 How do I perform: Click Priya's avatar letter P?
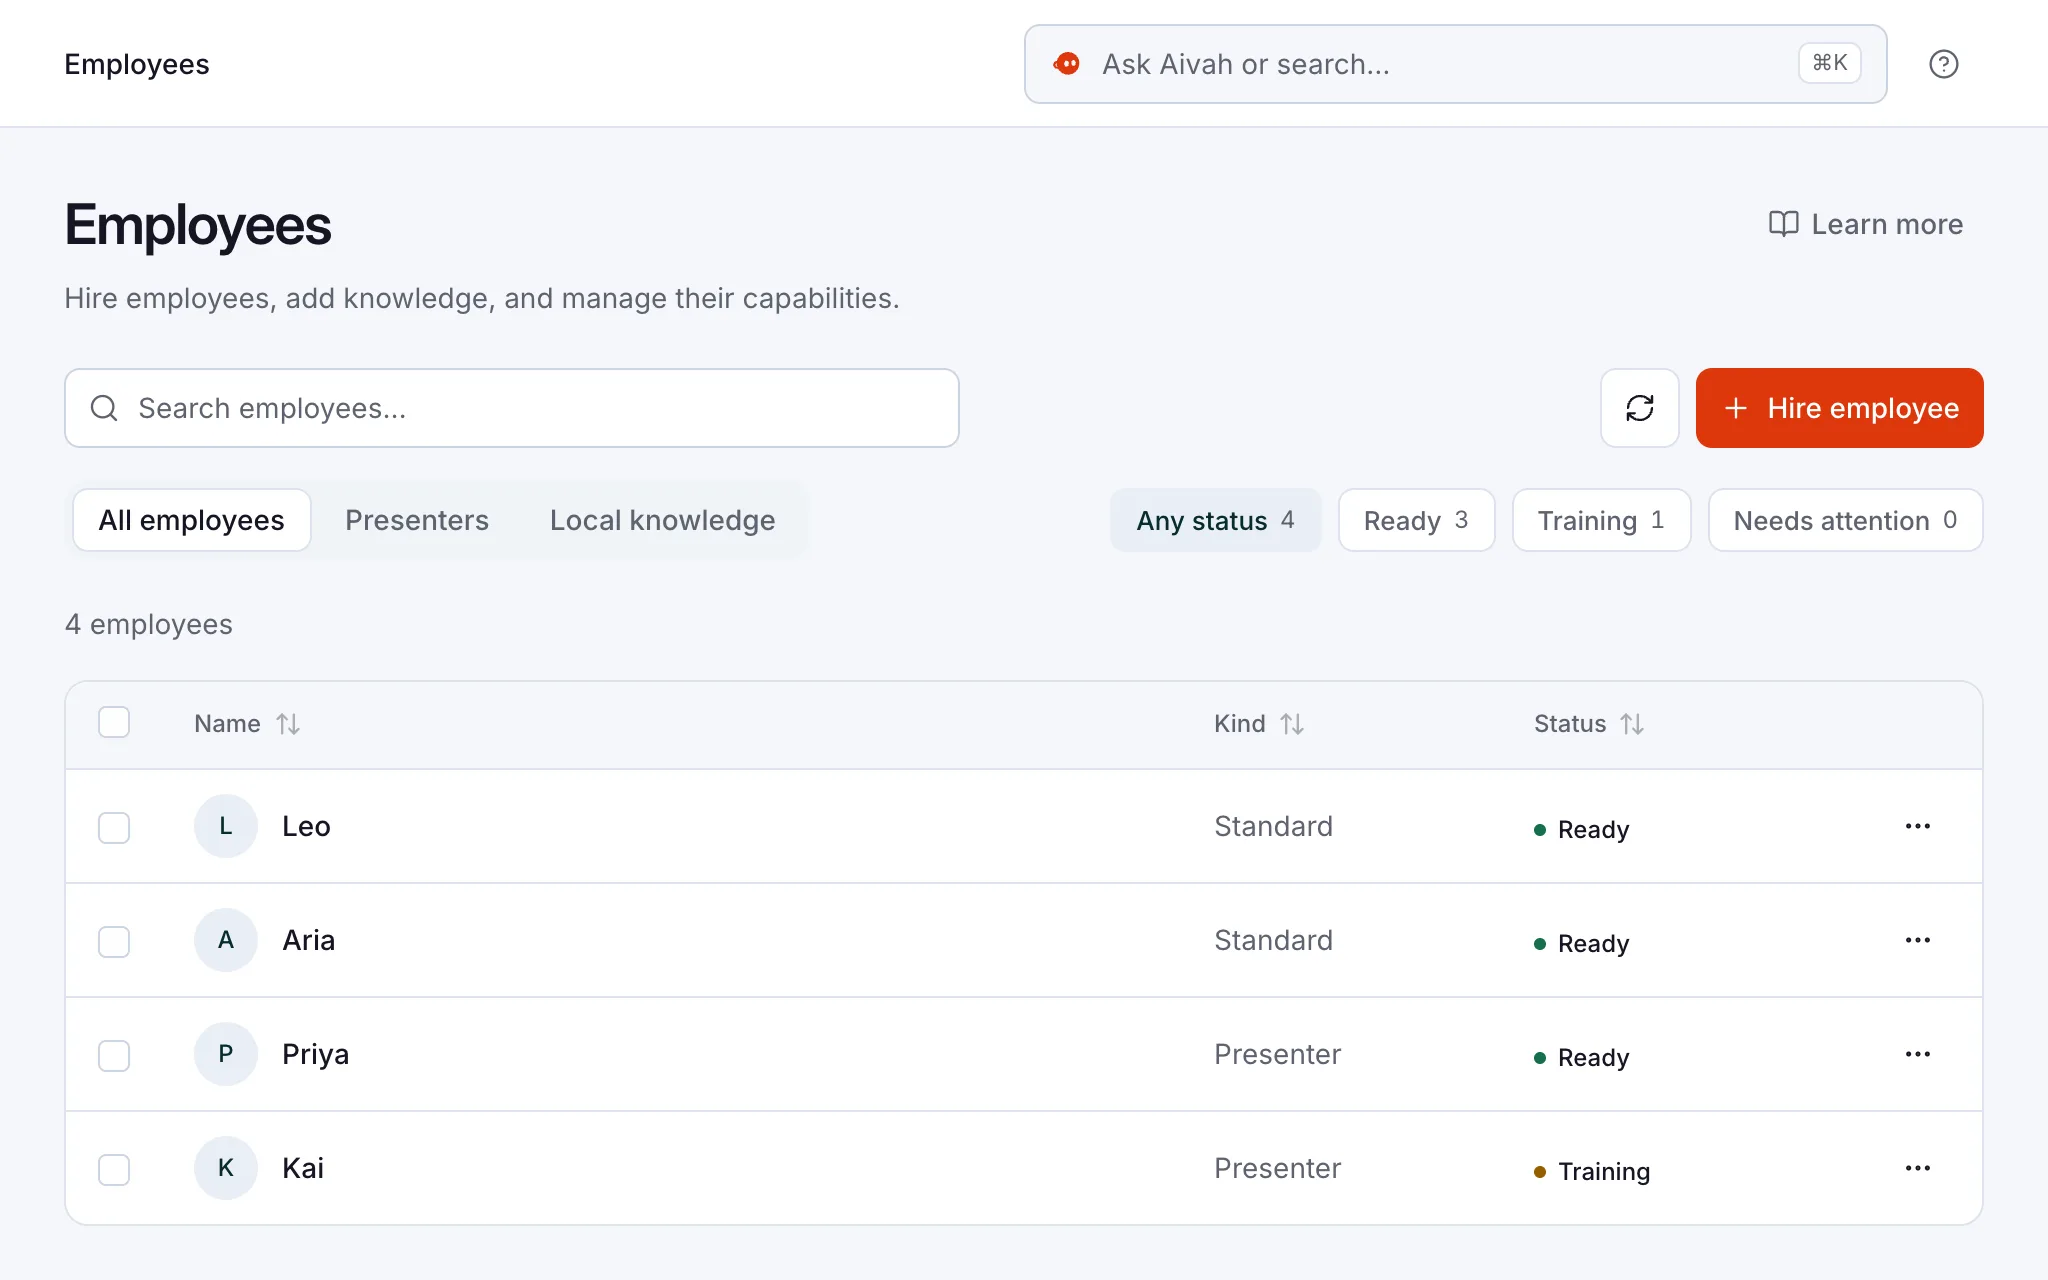226,1054
